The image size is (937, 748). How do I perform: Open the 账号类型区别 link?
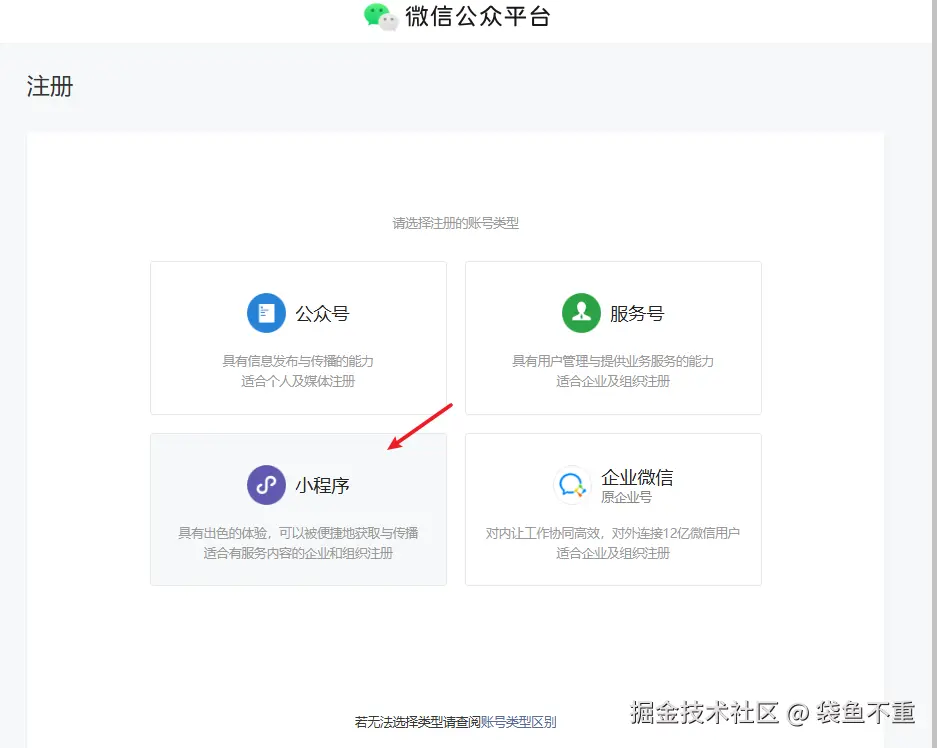coord(519,722)
